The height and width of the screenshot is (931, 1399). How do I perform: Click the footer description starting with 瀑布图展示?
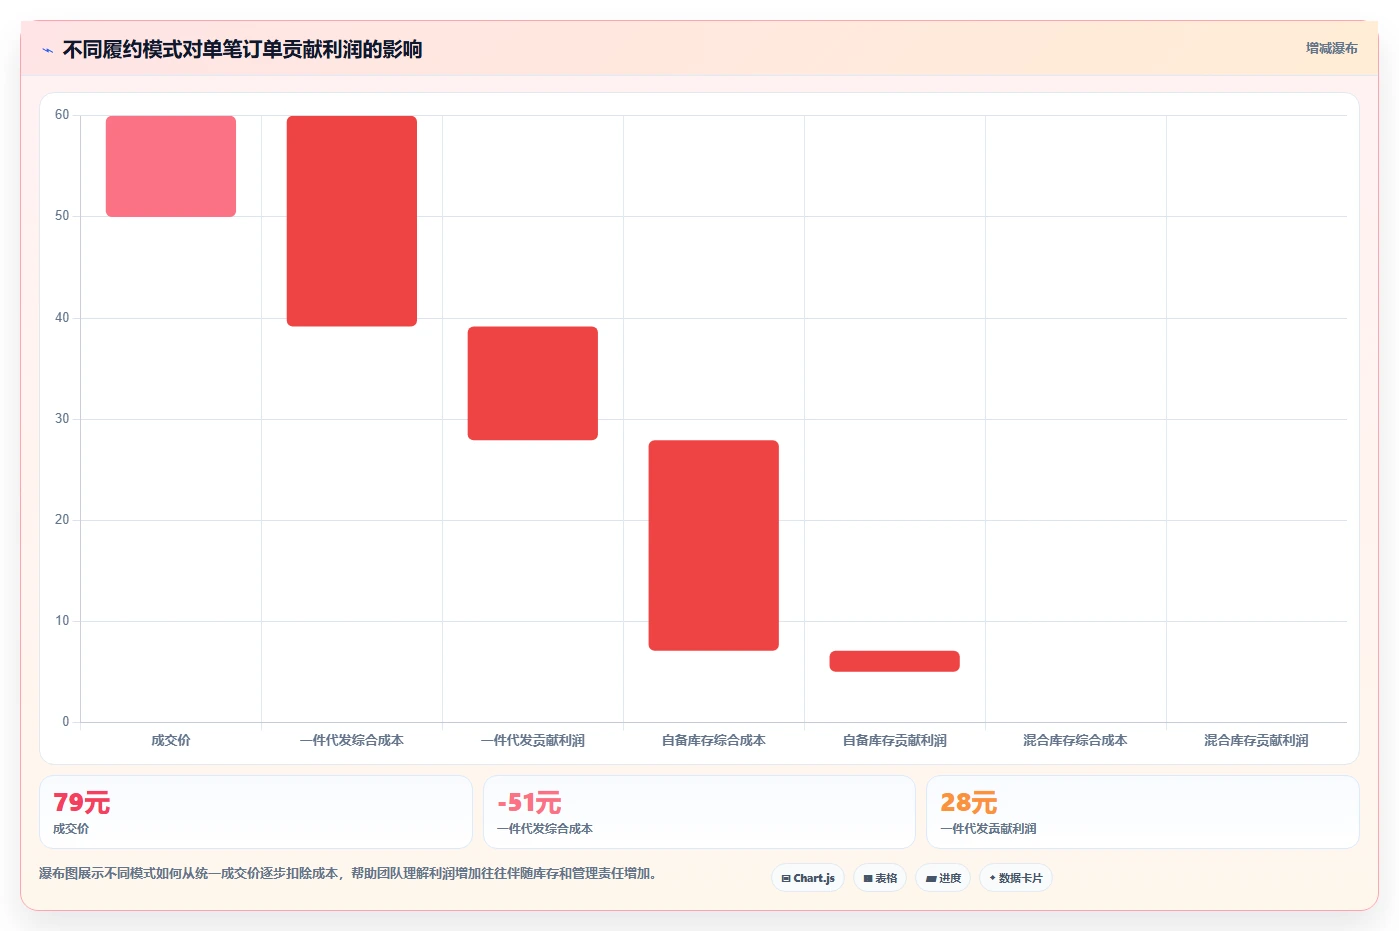[x=349, y=873]
